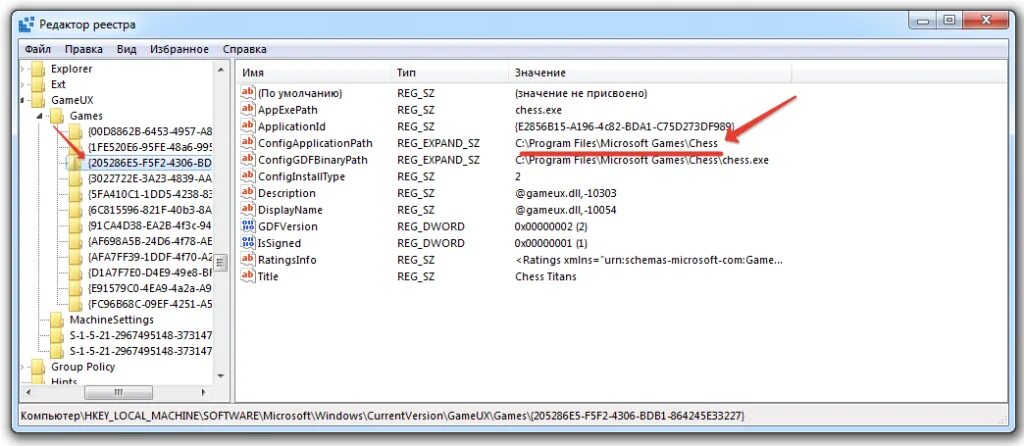
Task: Click folder icon of {3022722E-3A23-4839 key
Action: coord(76,178)
